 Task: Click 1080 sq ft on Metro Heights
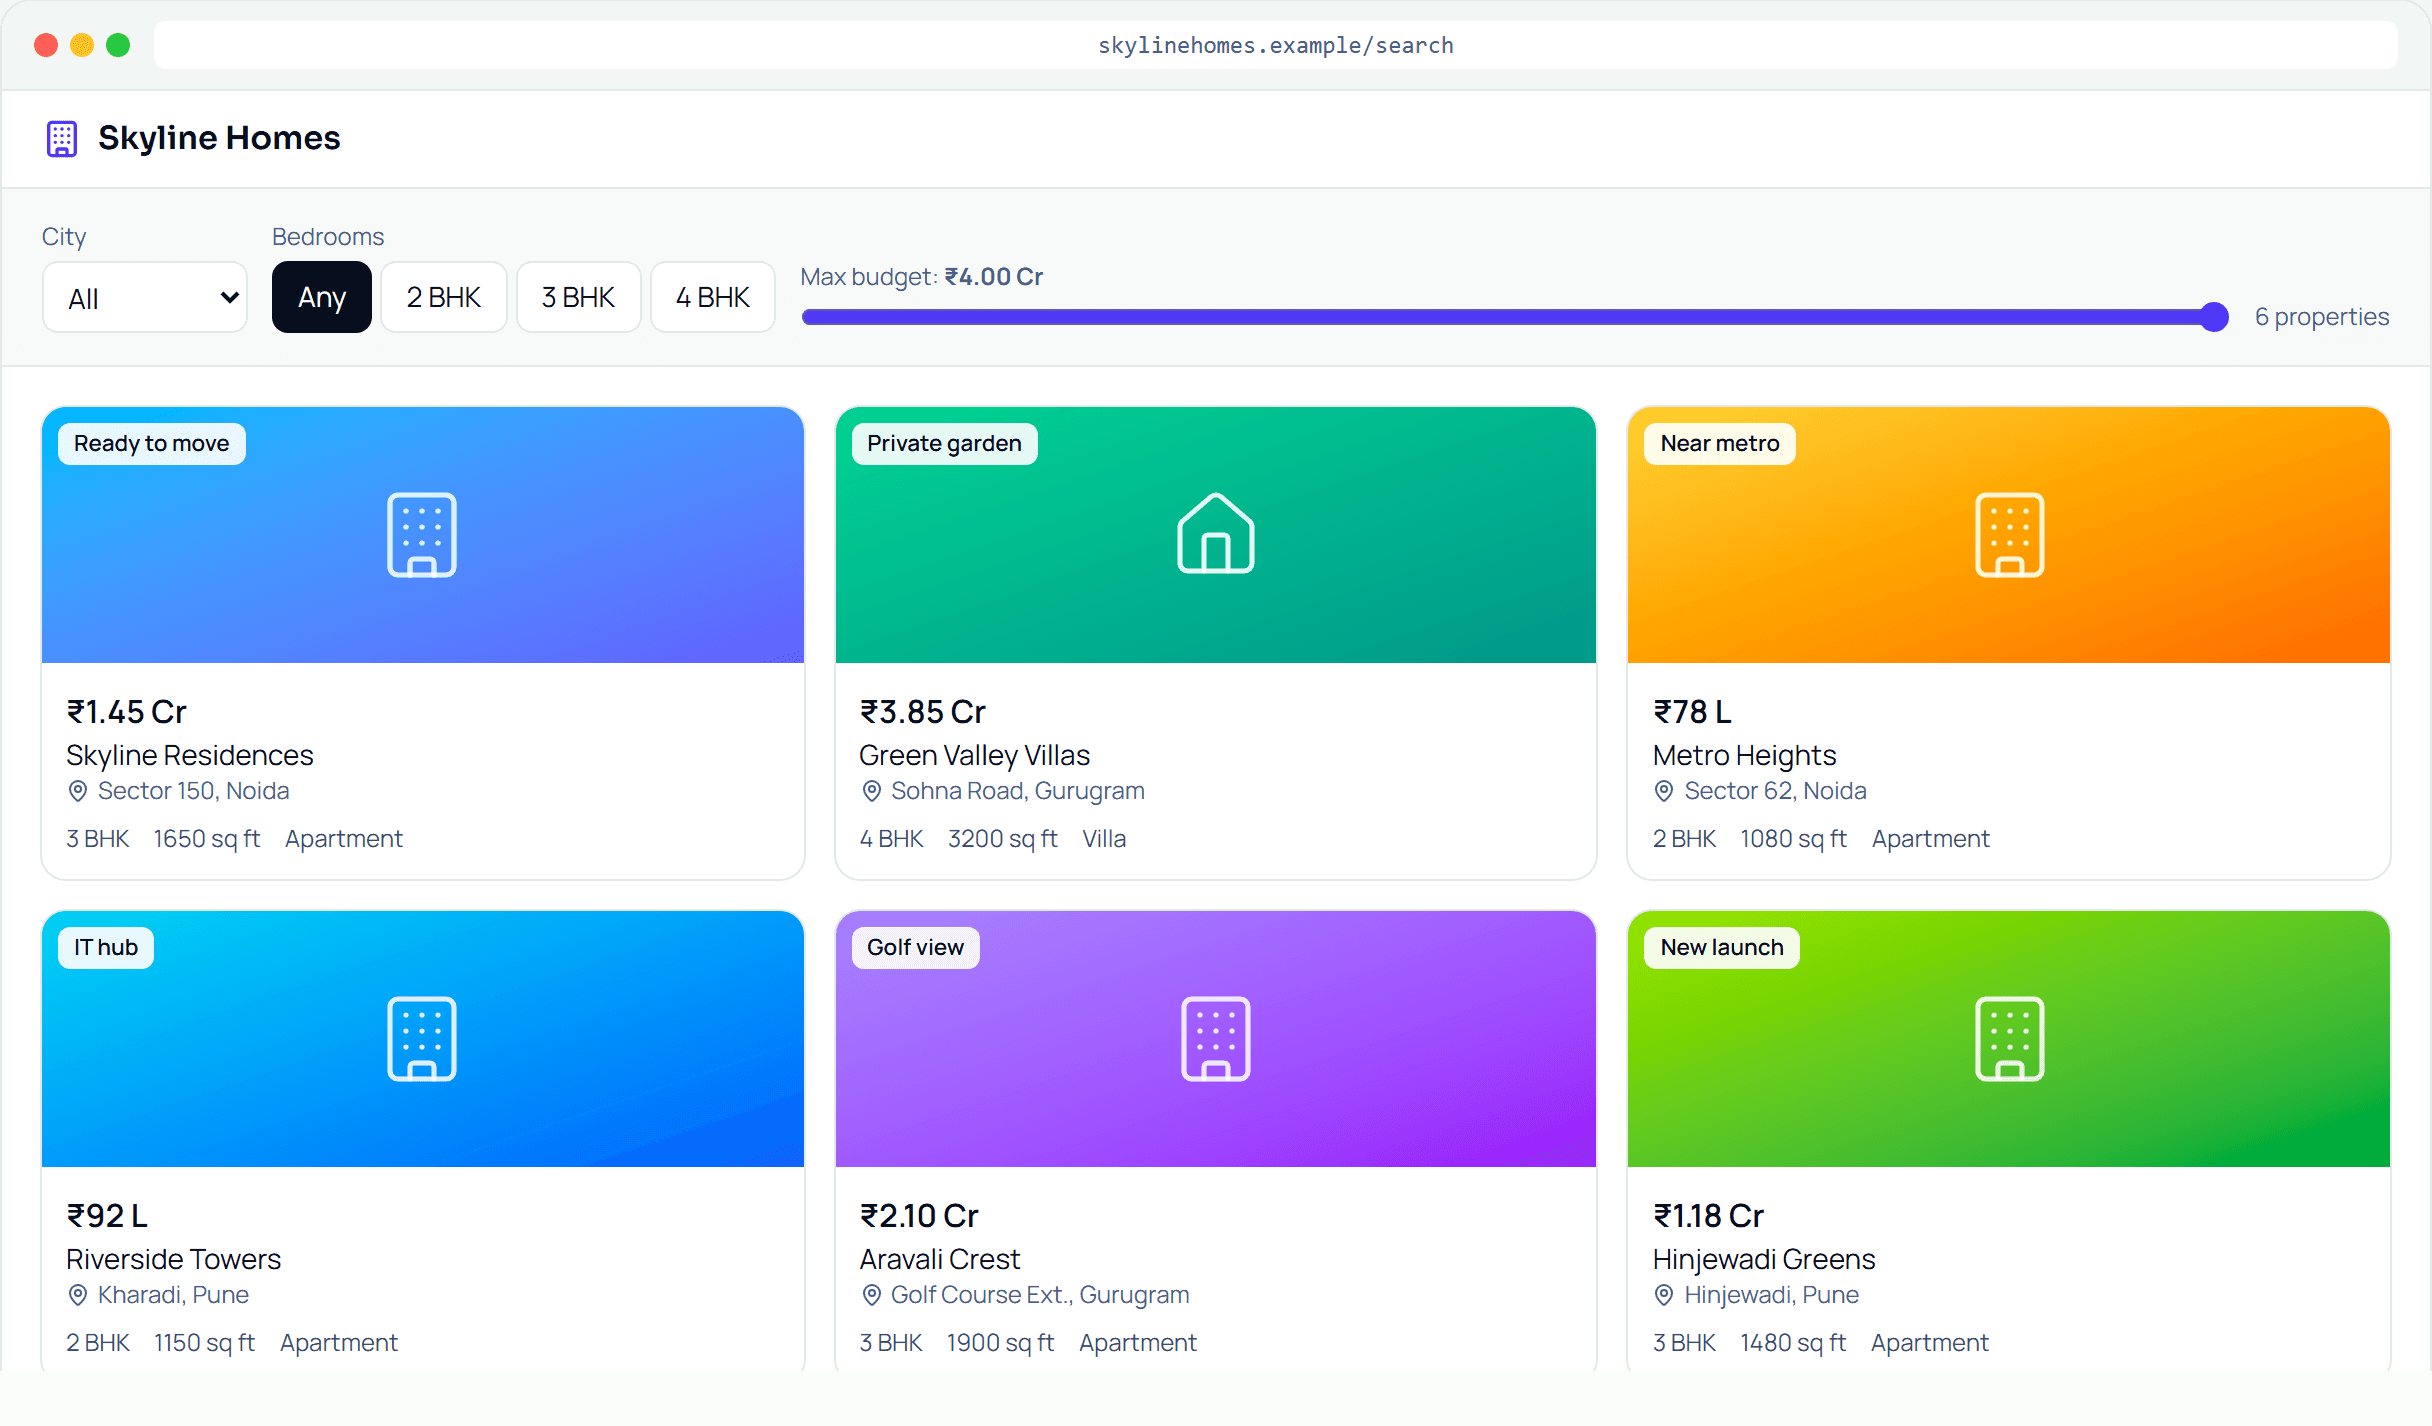1793,839
